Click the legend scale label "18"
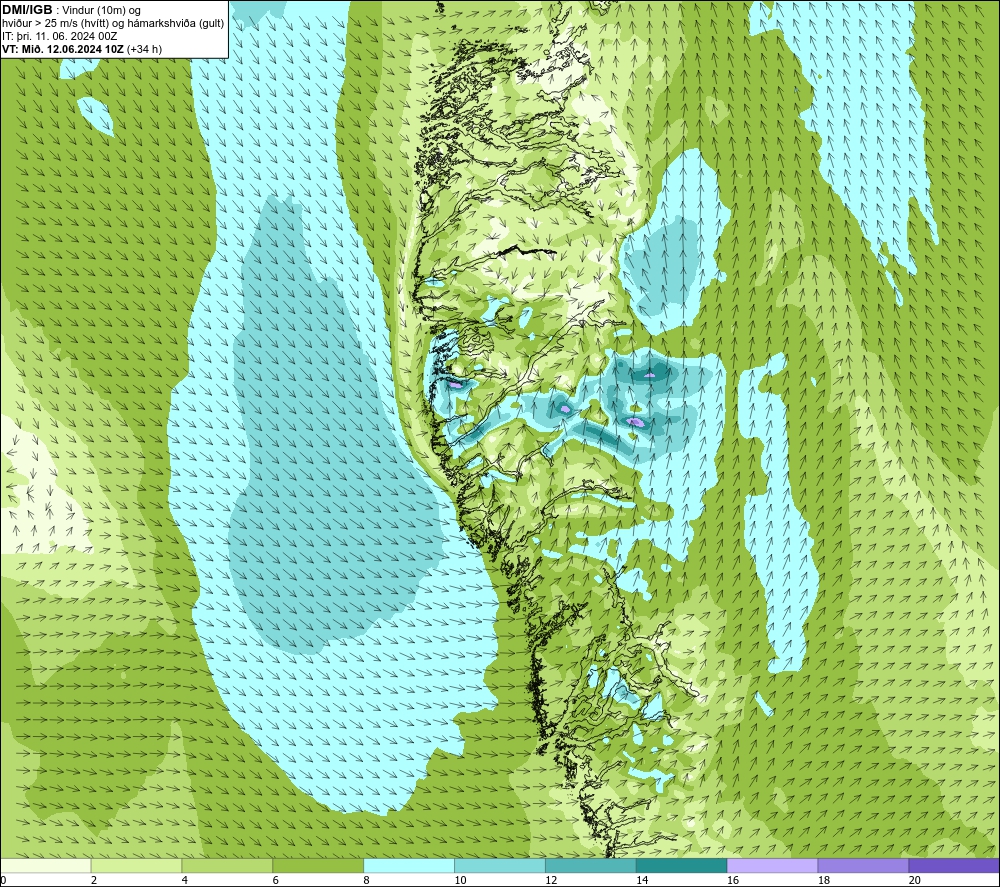 pyautogui.click(x=824, y=880)
